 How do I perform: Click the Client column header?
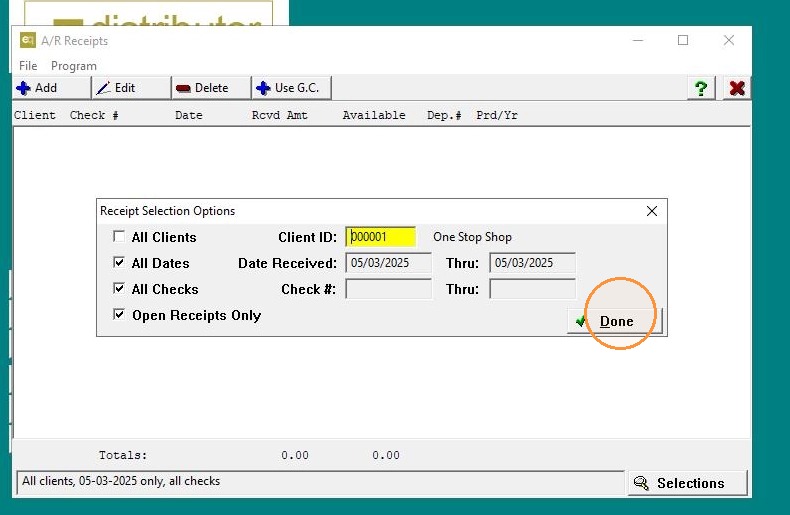(x=35, y=115)
